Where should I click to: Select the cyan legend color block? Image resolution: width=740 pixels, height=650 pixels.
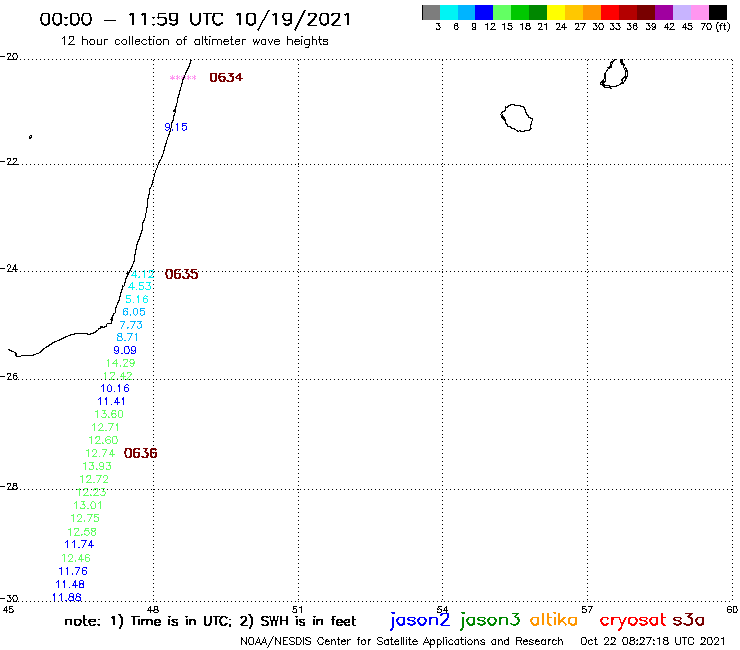(449, 12)
